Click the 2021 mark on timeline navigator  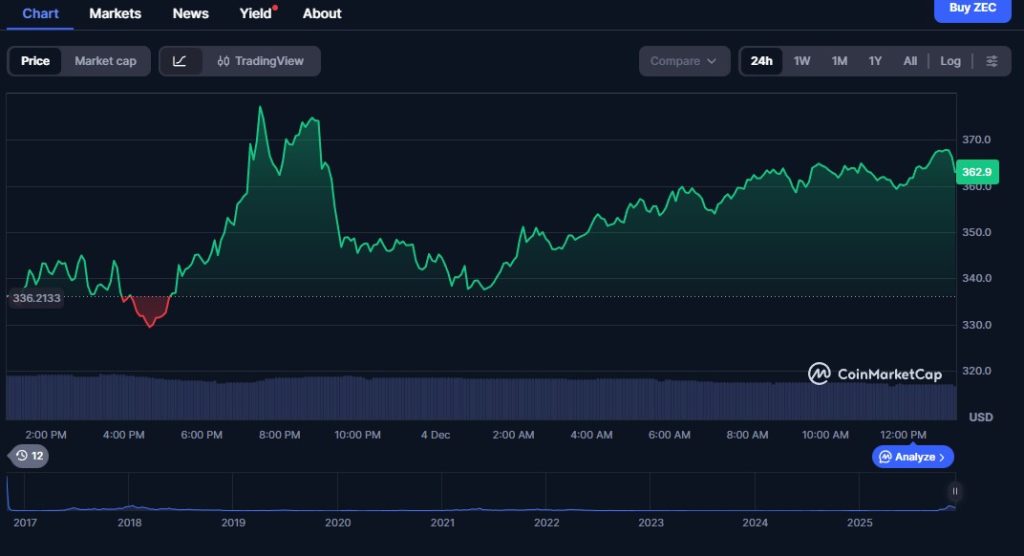442,522
